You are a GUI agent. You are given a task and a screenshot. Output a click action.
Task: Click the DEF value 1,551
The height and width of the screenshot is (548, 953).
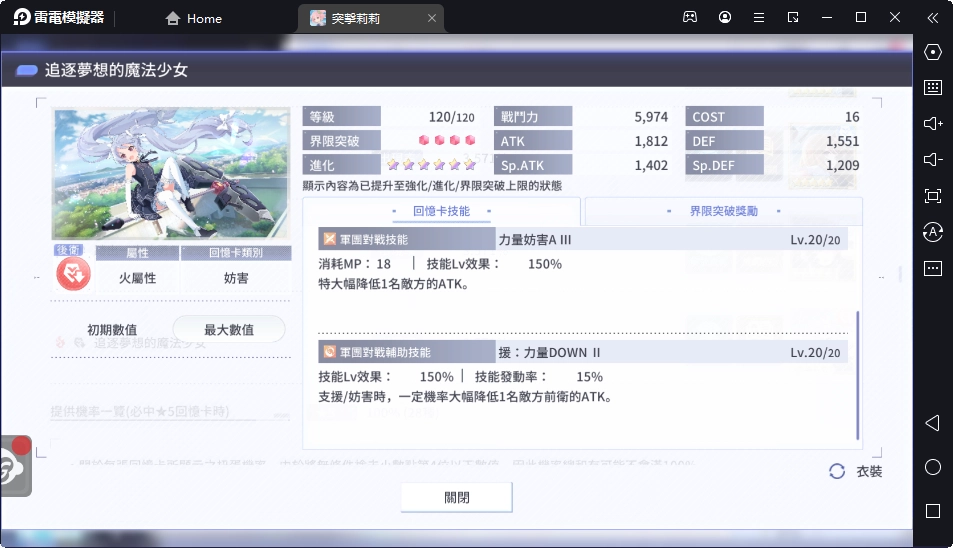[x=842, y=141]
